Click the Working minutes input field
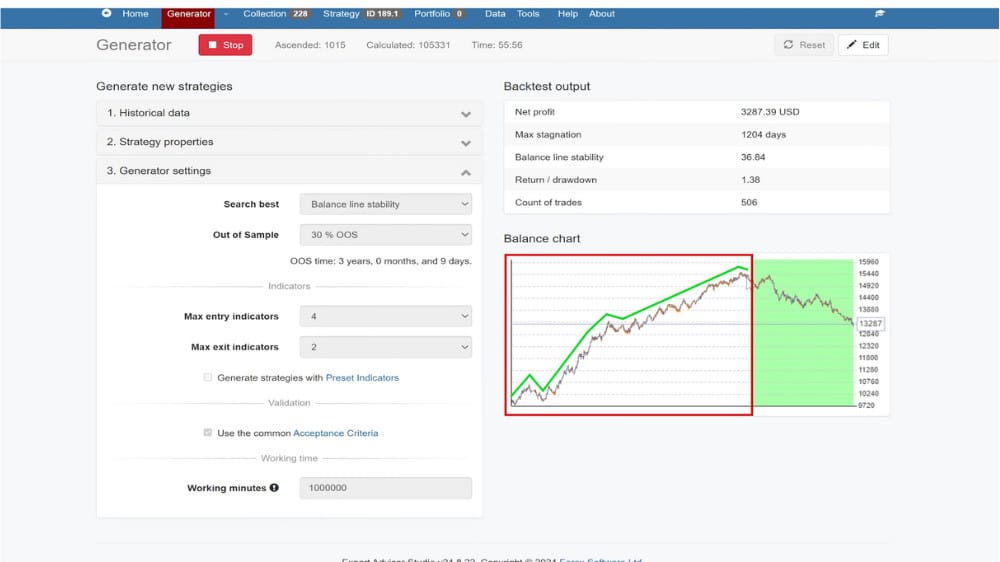The image size is (1000, 562). tap(385, 488)
